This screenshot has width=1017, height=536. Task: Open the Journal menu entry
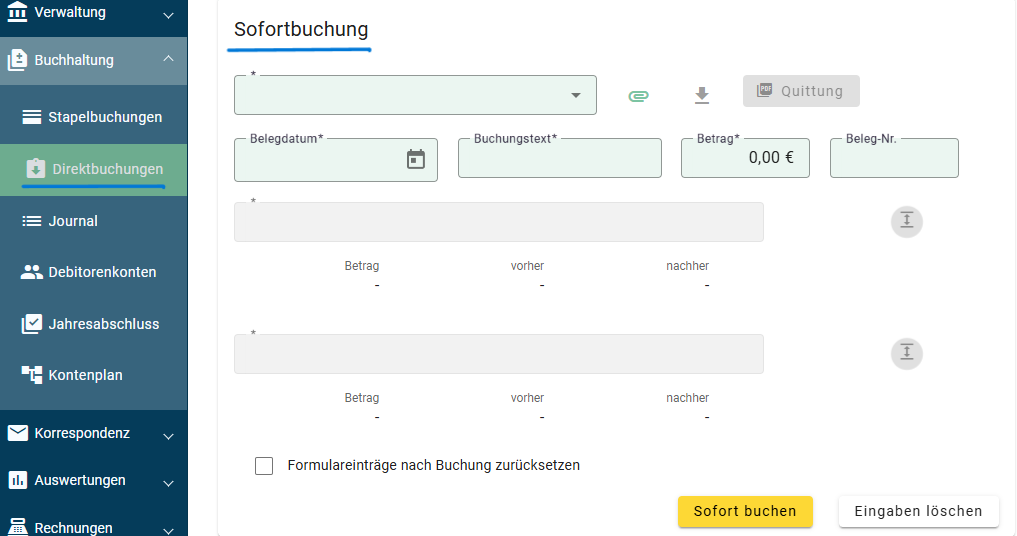click(73, 221)
